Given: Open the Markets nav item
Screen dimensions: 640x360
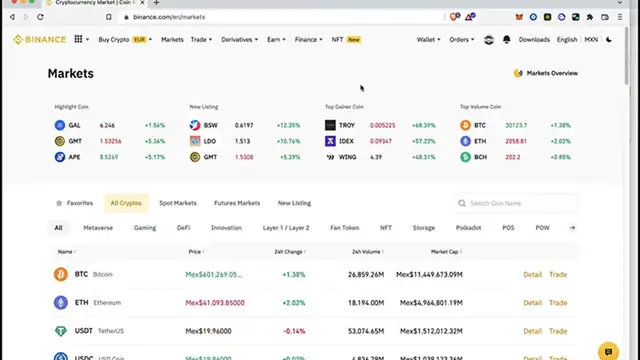Looking at the screenshot, I should pyautogui.click(x=172, y=40).
